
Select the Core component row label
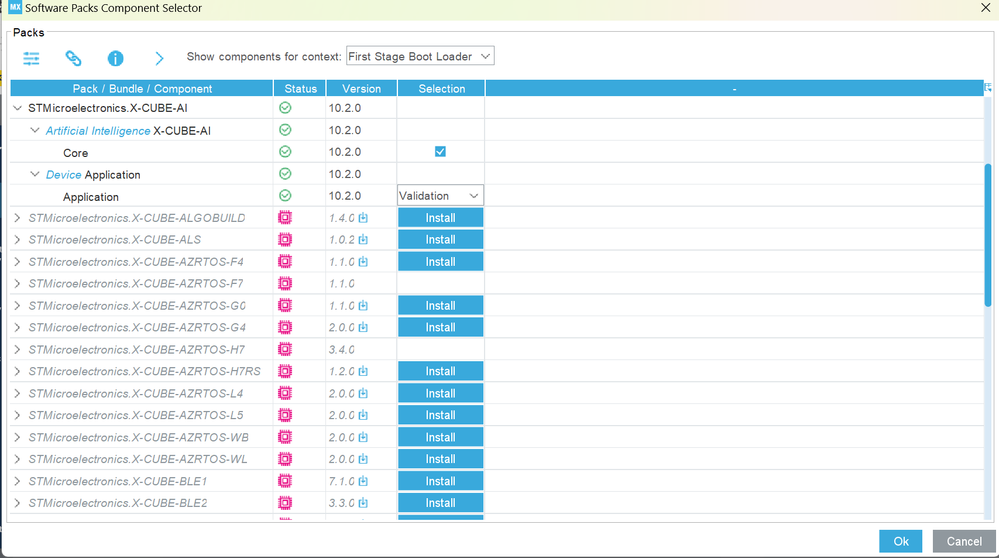coord(75,153)
